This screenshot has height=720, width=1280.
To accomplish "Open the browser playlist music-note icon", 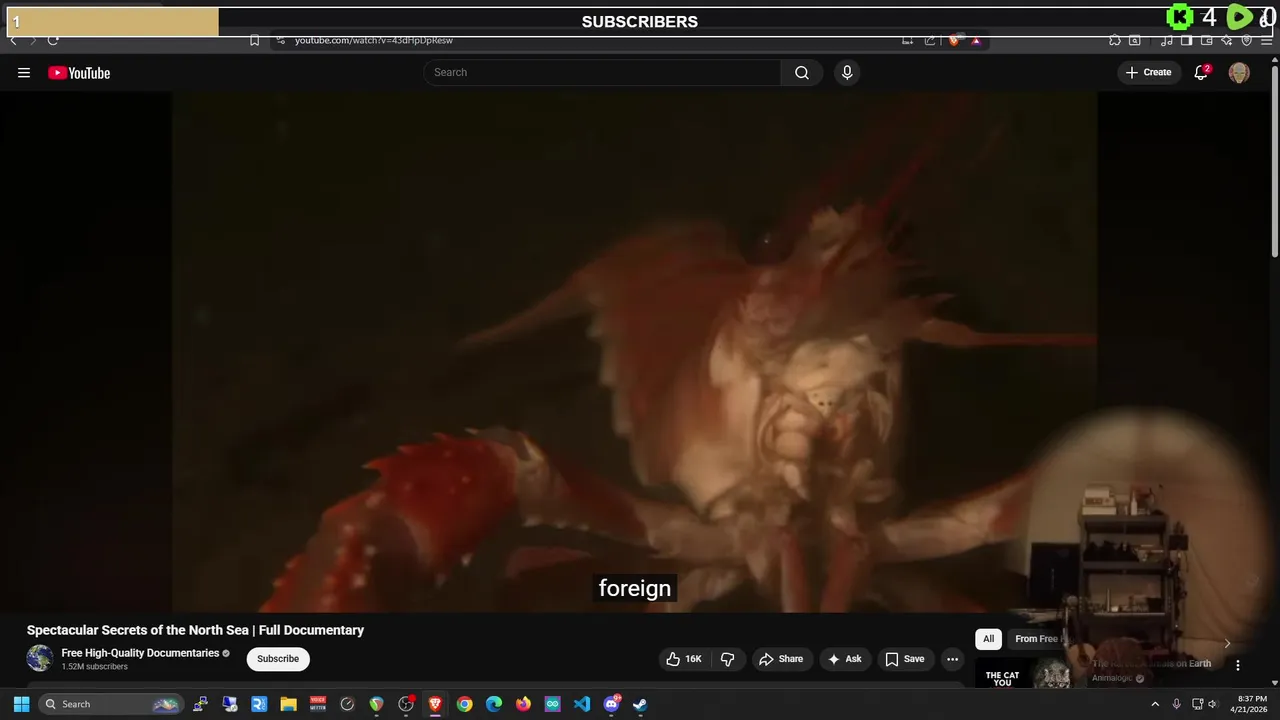I will [x=1167, y=40].
